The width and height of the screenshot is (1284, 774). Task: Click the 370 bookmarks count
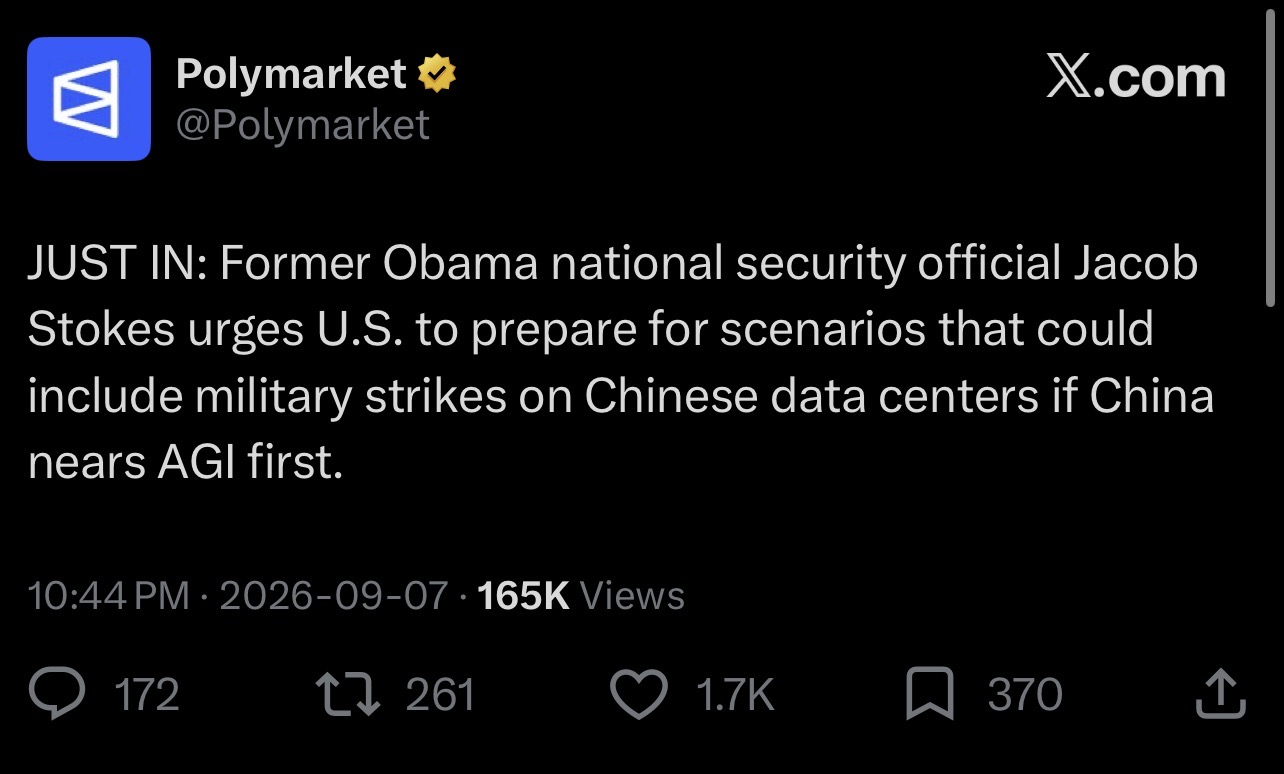[1025, 695]
